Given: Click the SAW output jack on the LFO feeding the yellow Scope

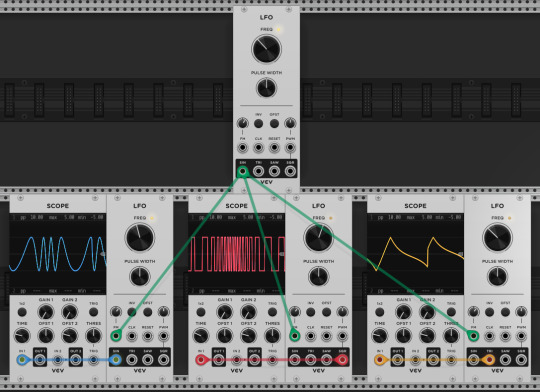Looking at the screenshot, I should (x=505, y=360).
